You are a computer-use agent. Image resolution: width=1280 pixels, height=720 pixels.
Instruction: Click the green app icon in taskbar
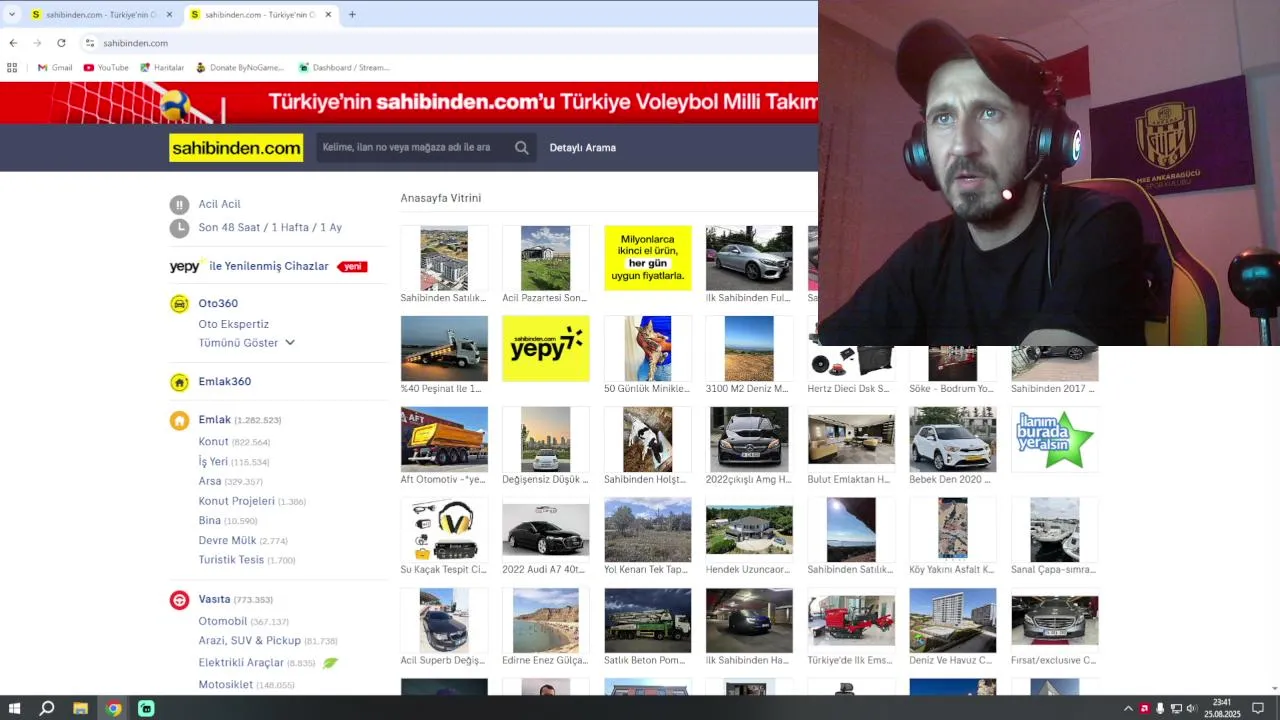pyautogui.click(x=146, y=708)
